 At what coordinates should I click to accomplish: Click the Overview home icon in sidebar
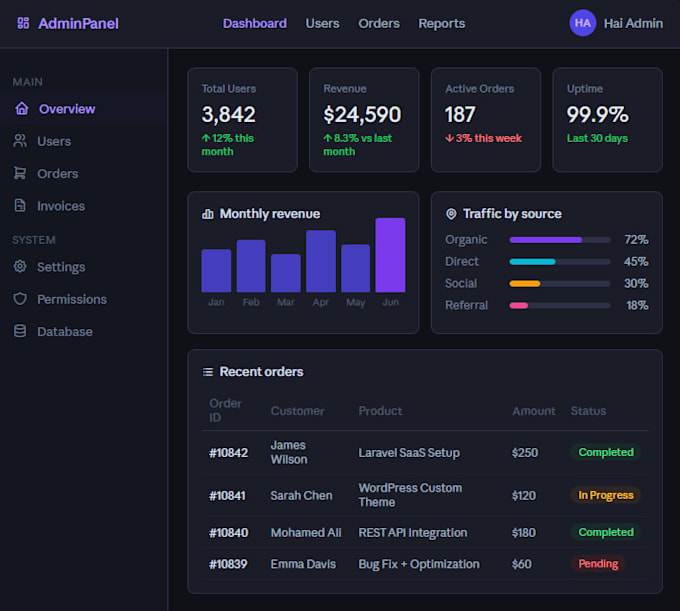[x=22, y=108]
